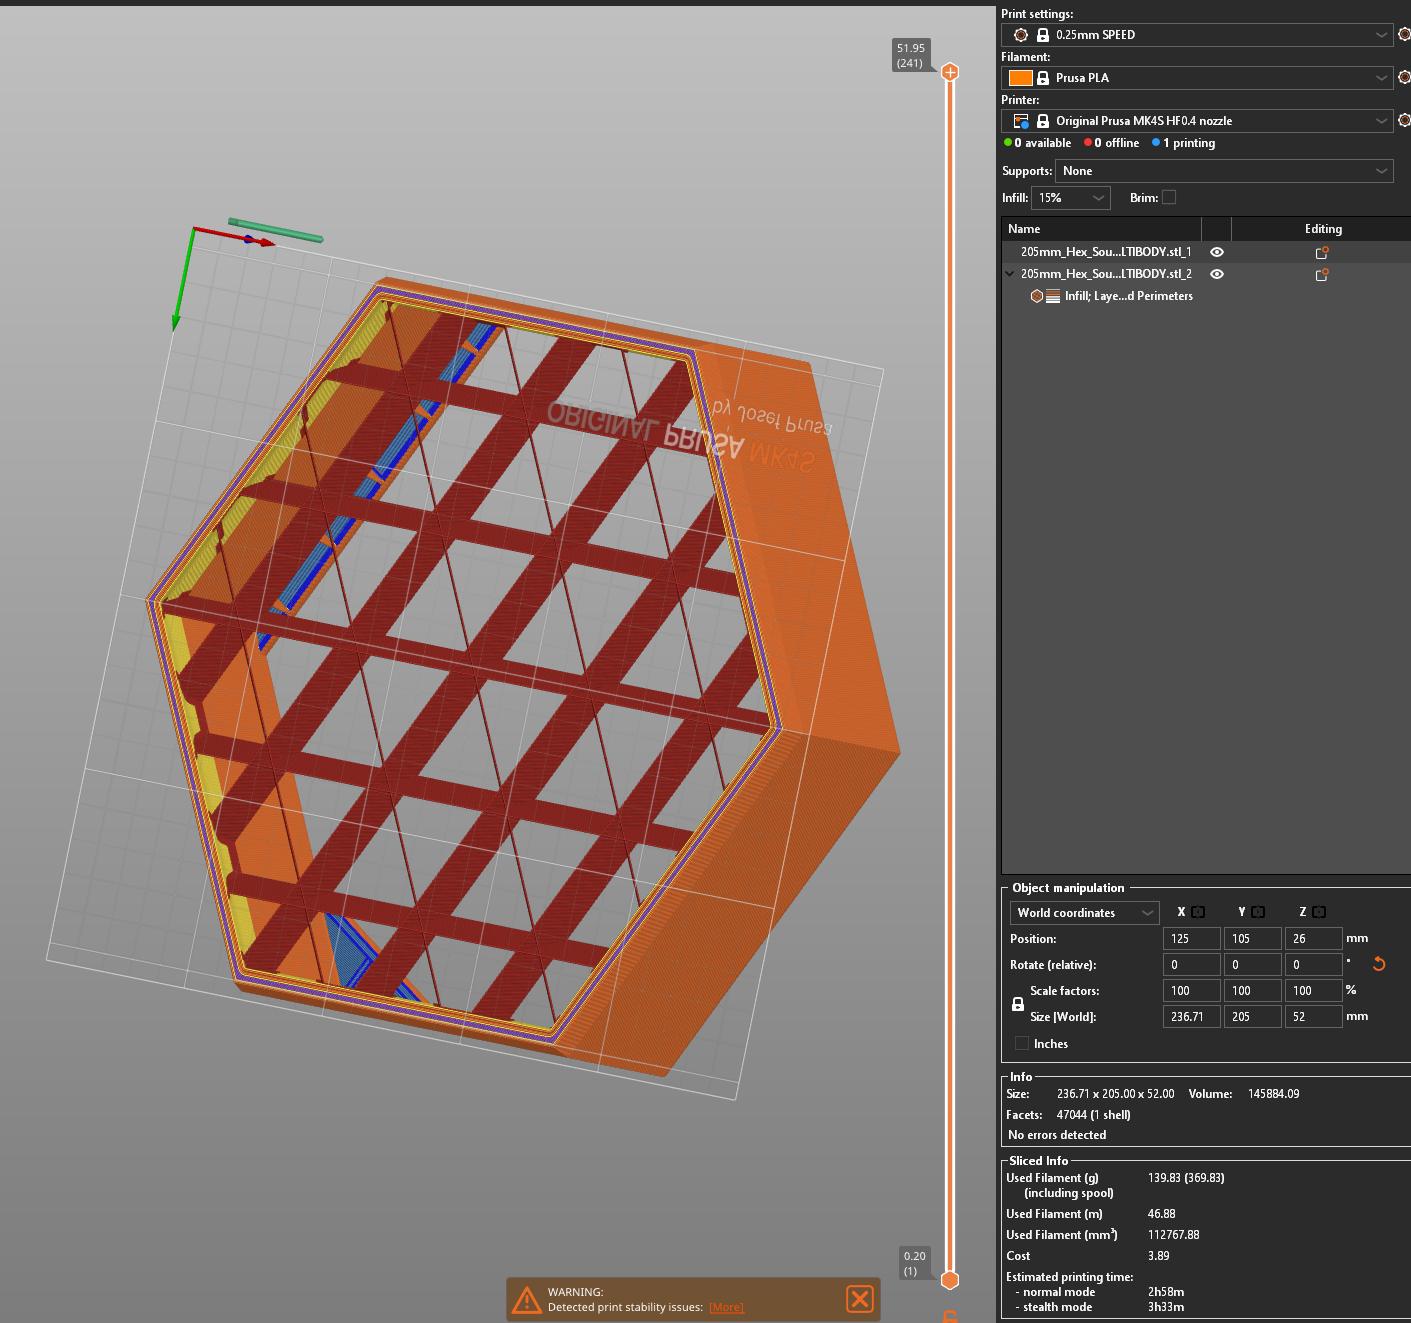Click the lock icon beside 0.25mm SPEED

[x=1043, y=34]
